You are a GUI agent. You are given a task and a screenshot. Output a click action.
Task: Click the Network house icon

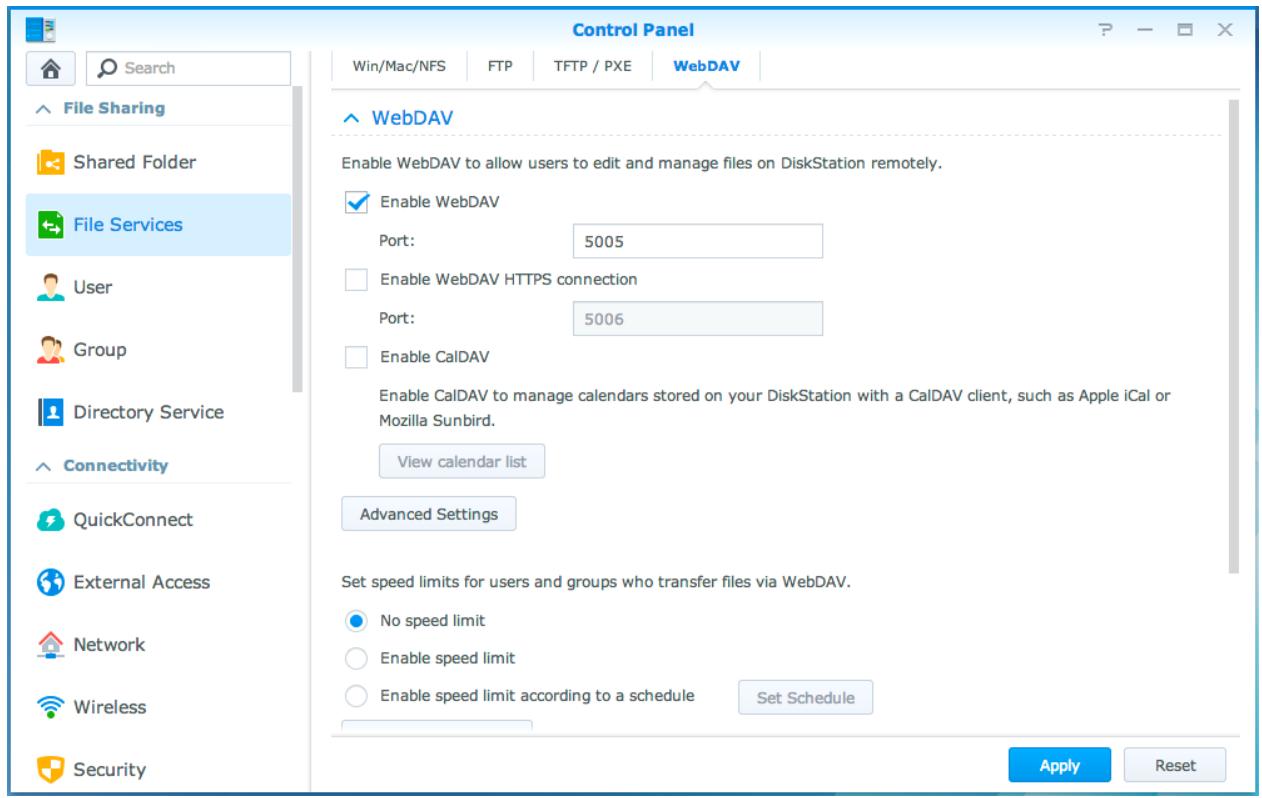click(x=50, y=645)
